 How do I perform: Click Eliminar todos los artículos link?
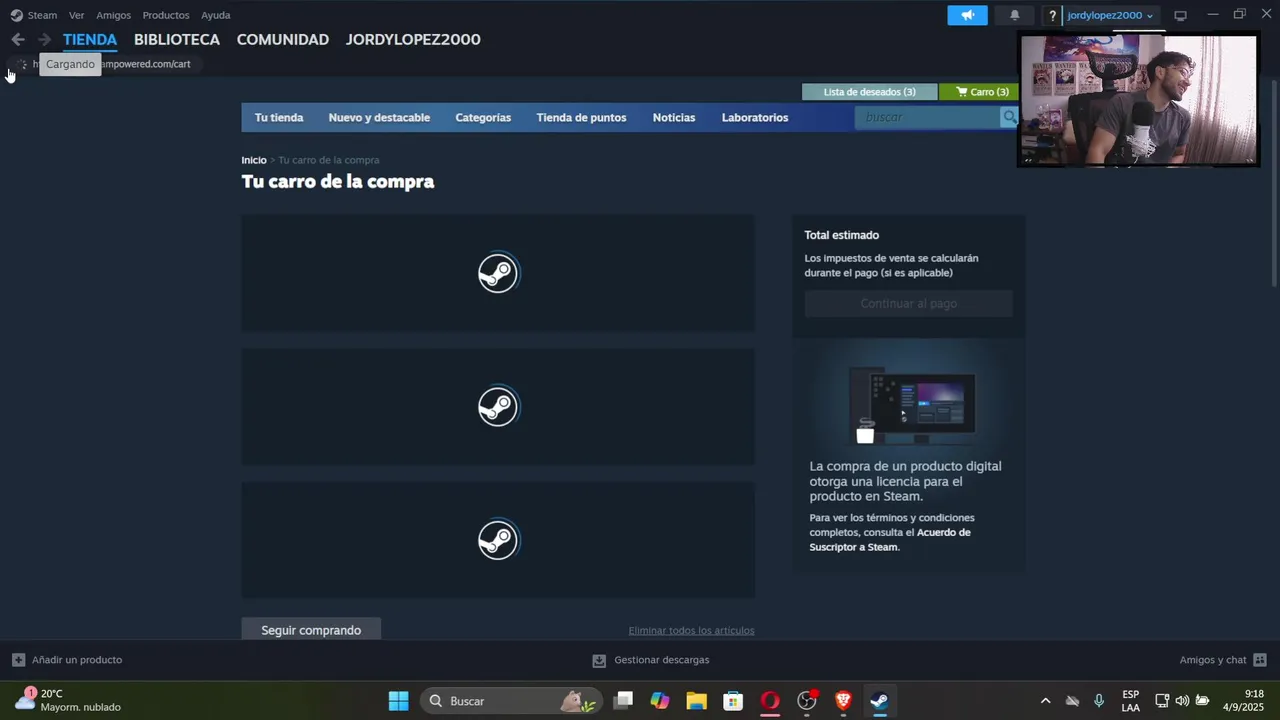click(691, 631)
